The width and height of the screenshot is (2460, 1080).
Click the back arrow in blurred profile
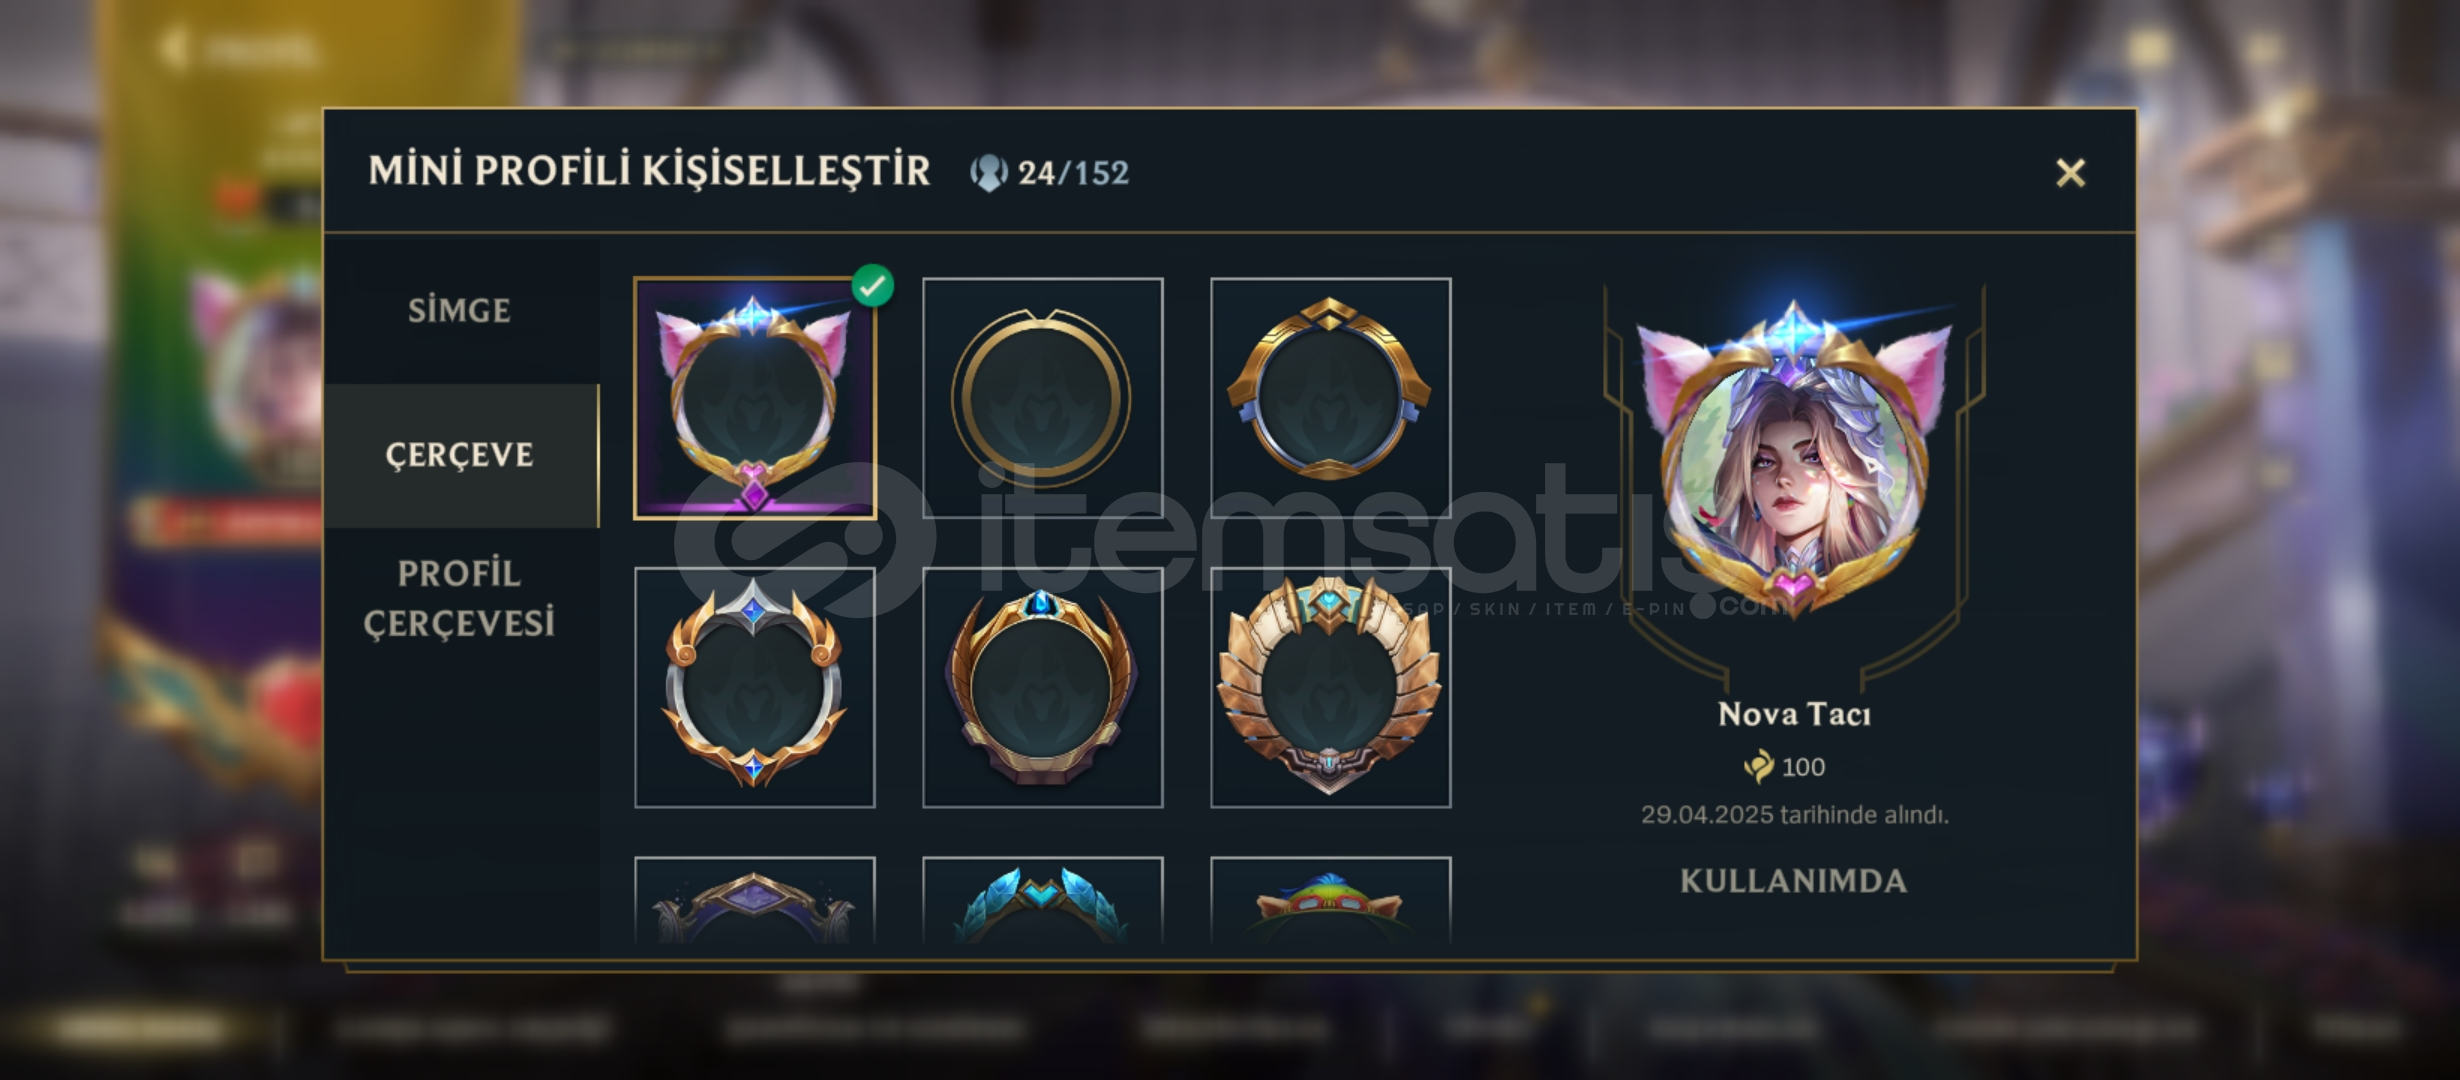click(x=174, y=48)
